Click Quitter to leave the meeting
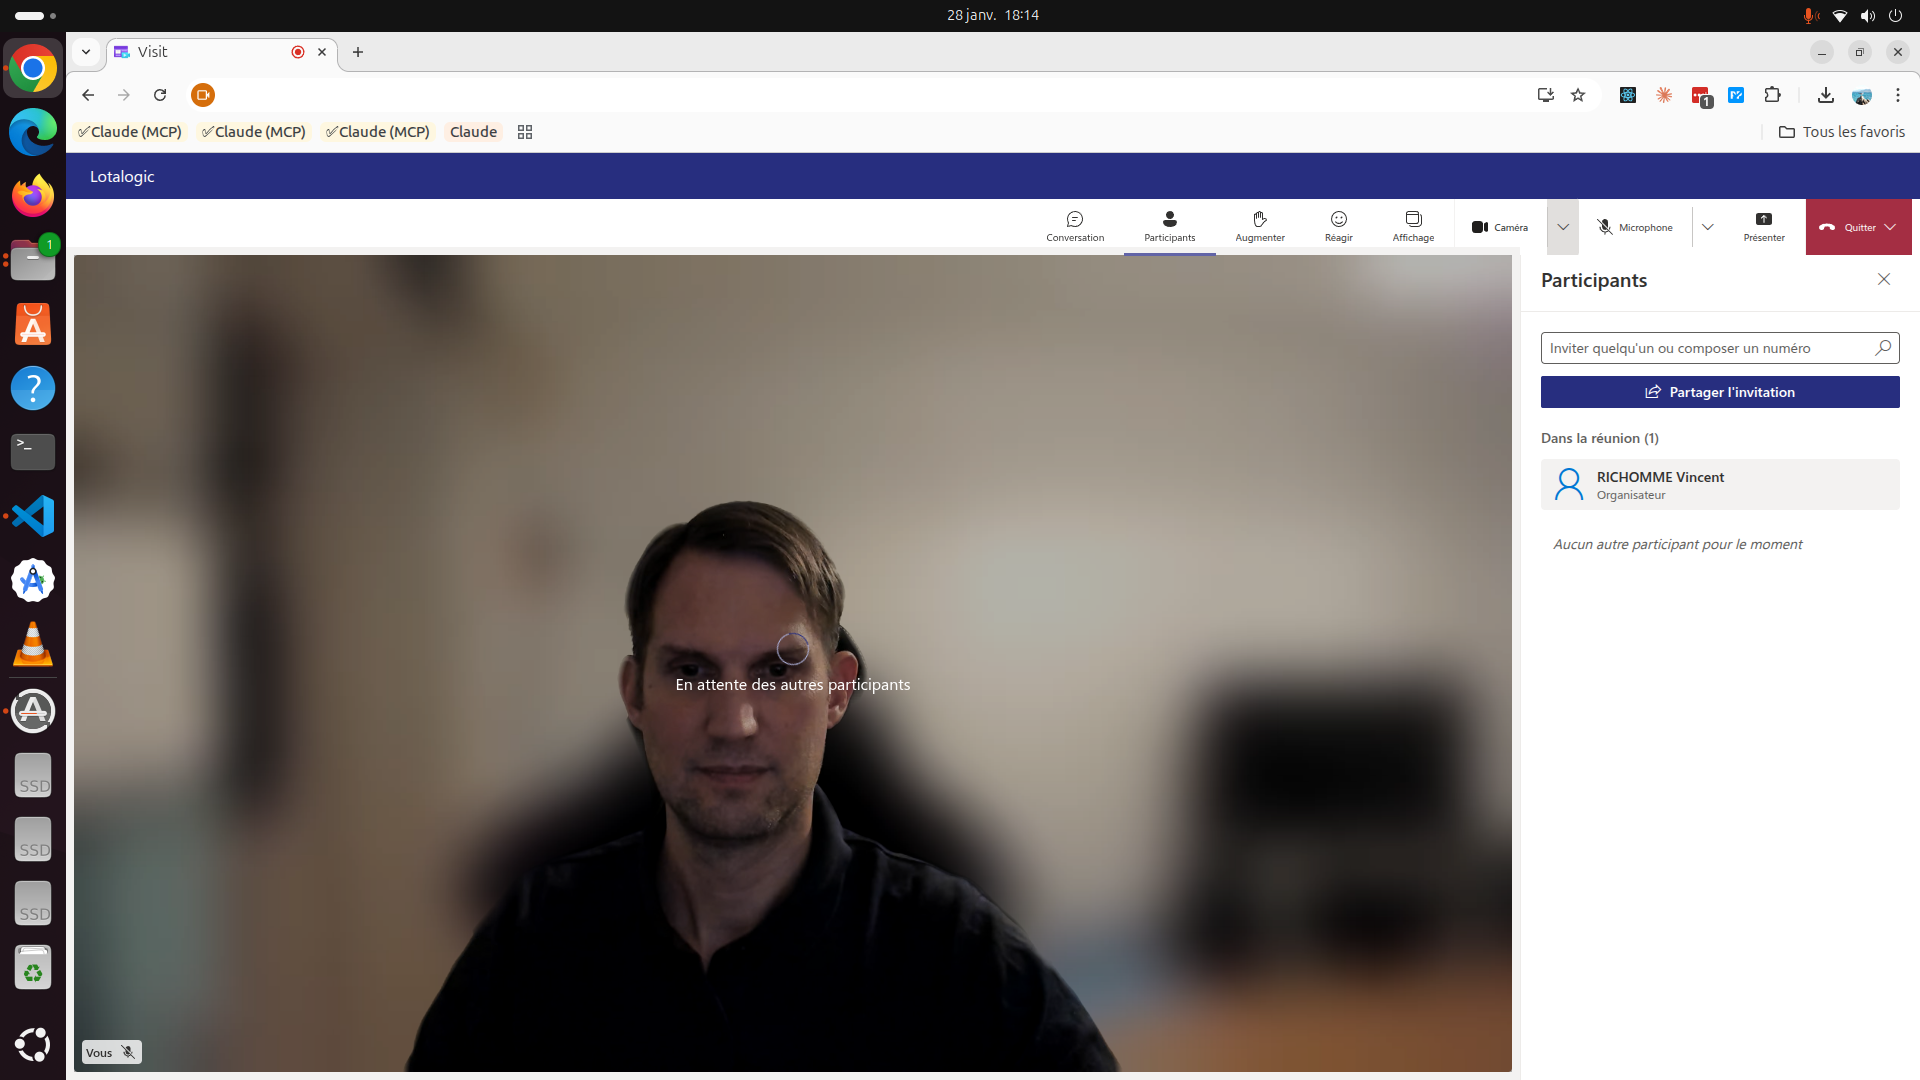This screenshot has height=1080, width=1920. point(1848,227)
